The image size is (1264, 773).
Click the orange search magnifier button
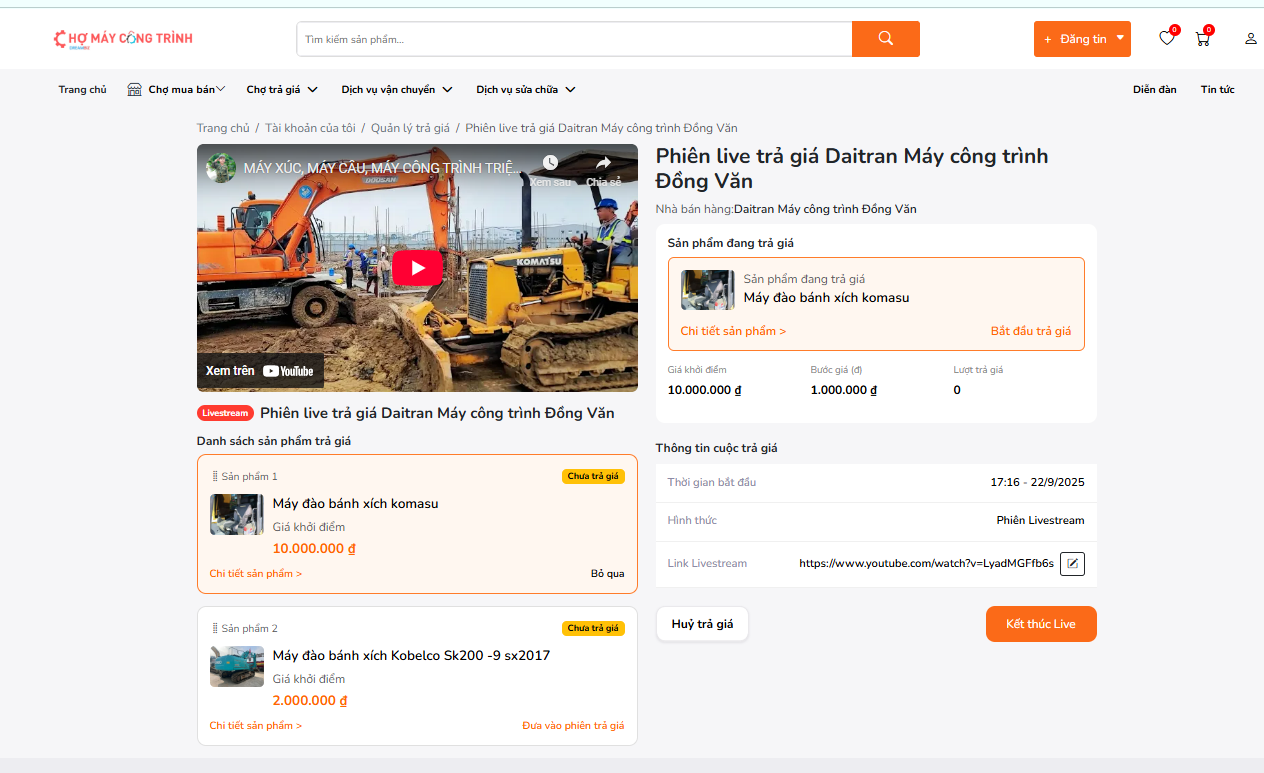pos(885,39)
